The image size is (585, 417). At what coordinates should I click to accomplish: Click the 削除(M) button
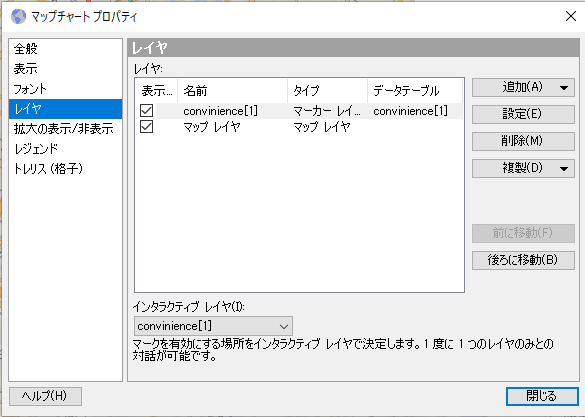[x=523, y=141]
